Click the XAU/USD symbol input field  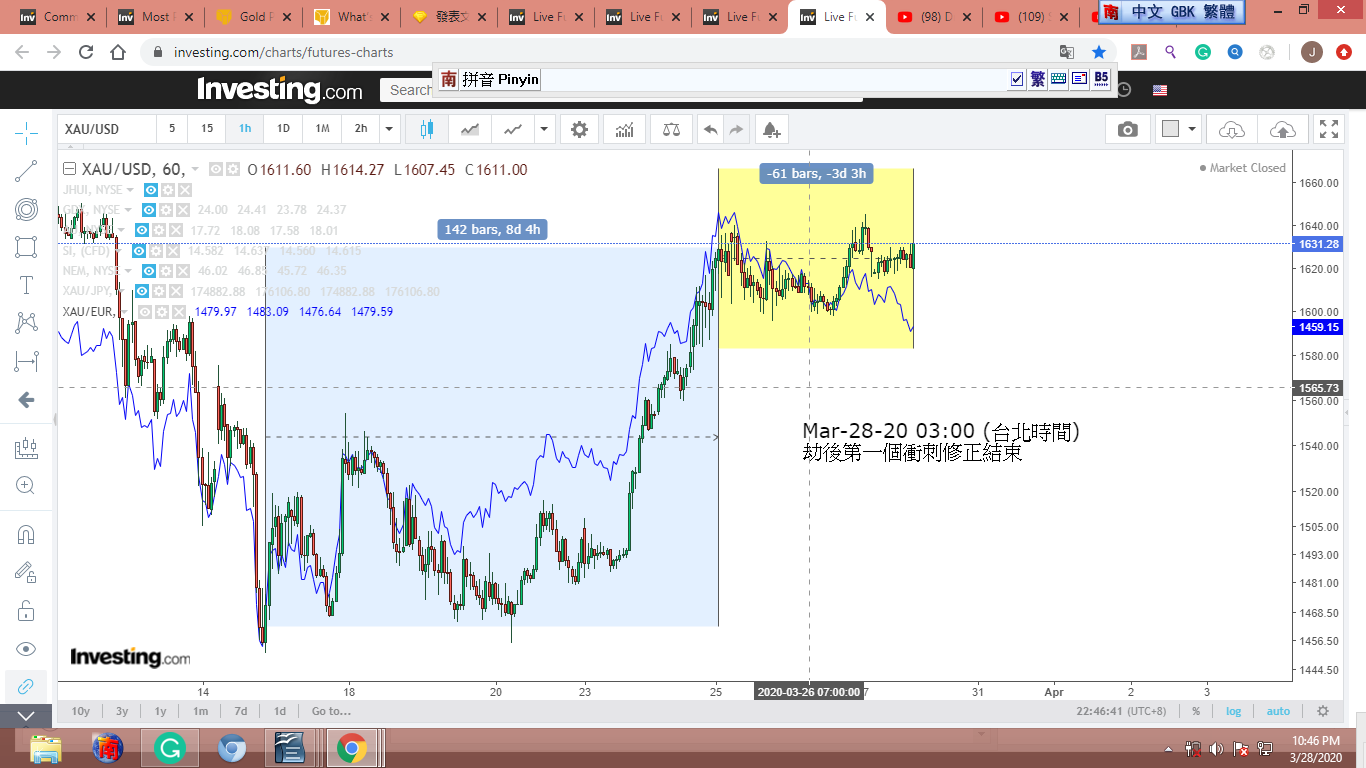coord(107,129)
